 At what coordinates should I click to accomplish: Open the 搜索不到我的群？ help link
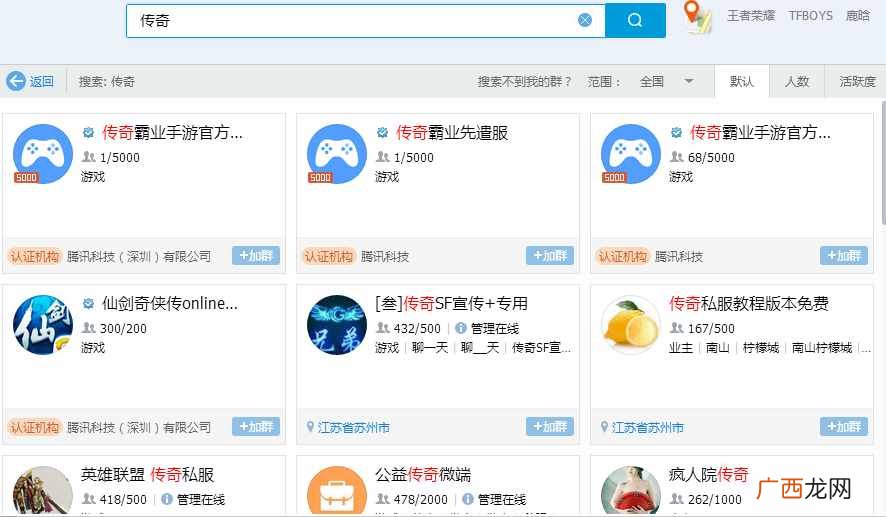[x=524, y=81]
